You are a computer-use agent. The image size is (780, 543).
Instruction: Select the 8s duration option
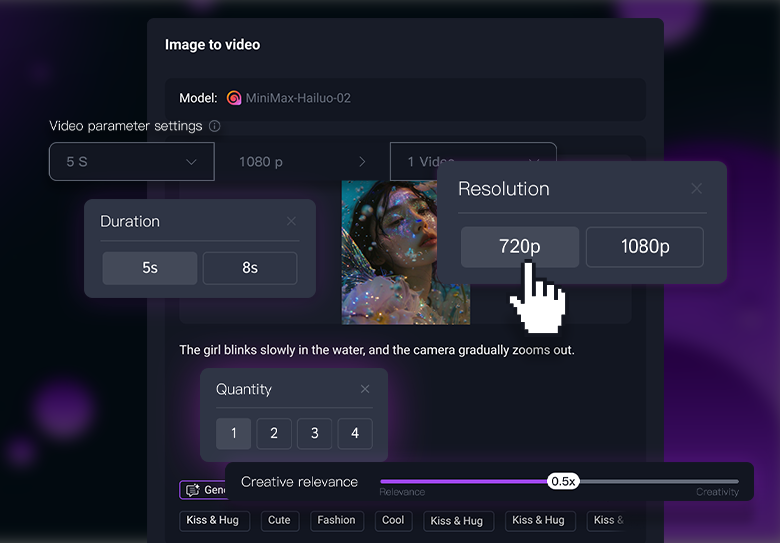tap(250, 268)
